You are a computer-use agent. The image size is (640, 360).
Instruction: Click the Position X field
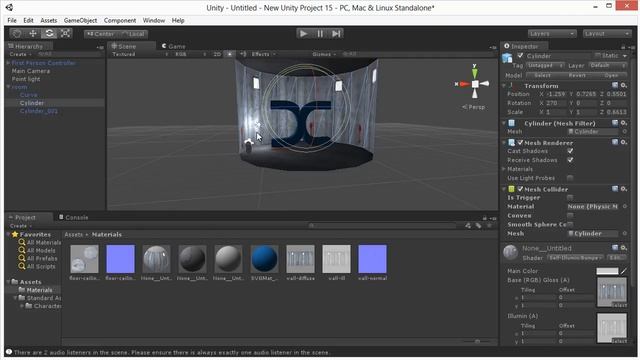(556, 94)
